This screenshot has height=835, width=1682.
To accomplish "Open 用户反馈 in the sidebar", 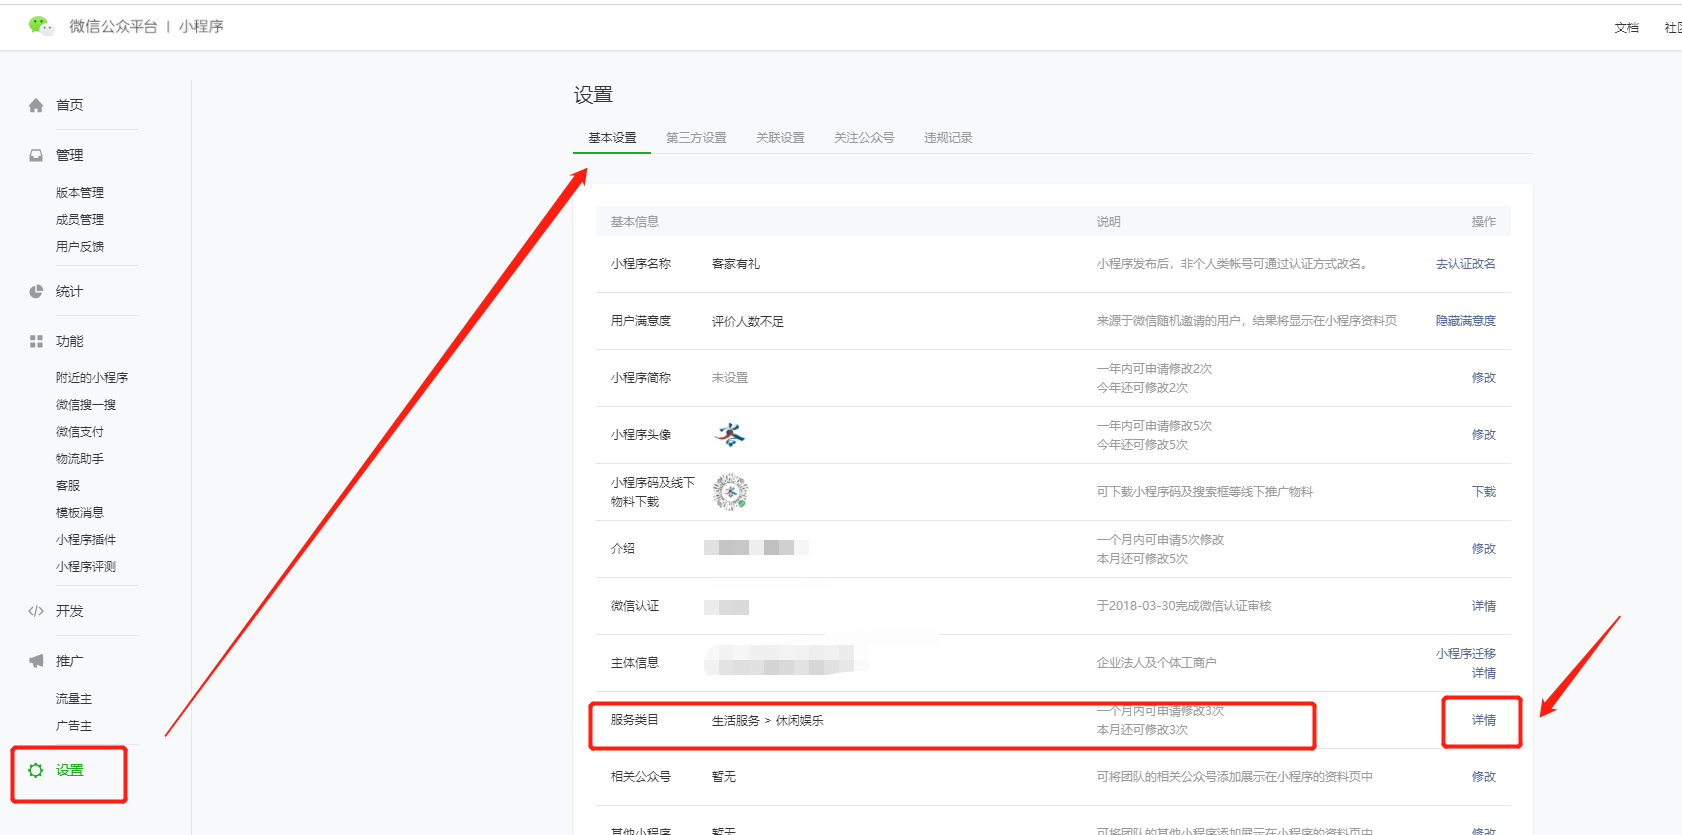I will (x=80, y=246).
